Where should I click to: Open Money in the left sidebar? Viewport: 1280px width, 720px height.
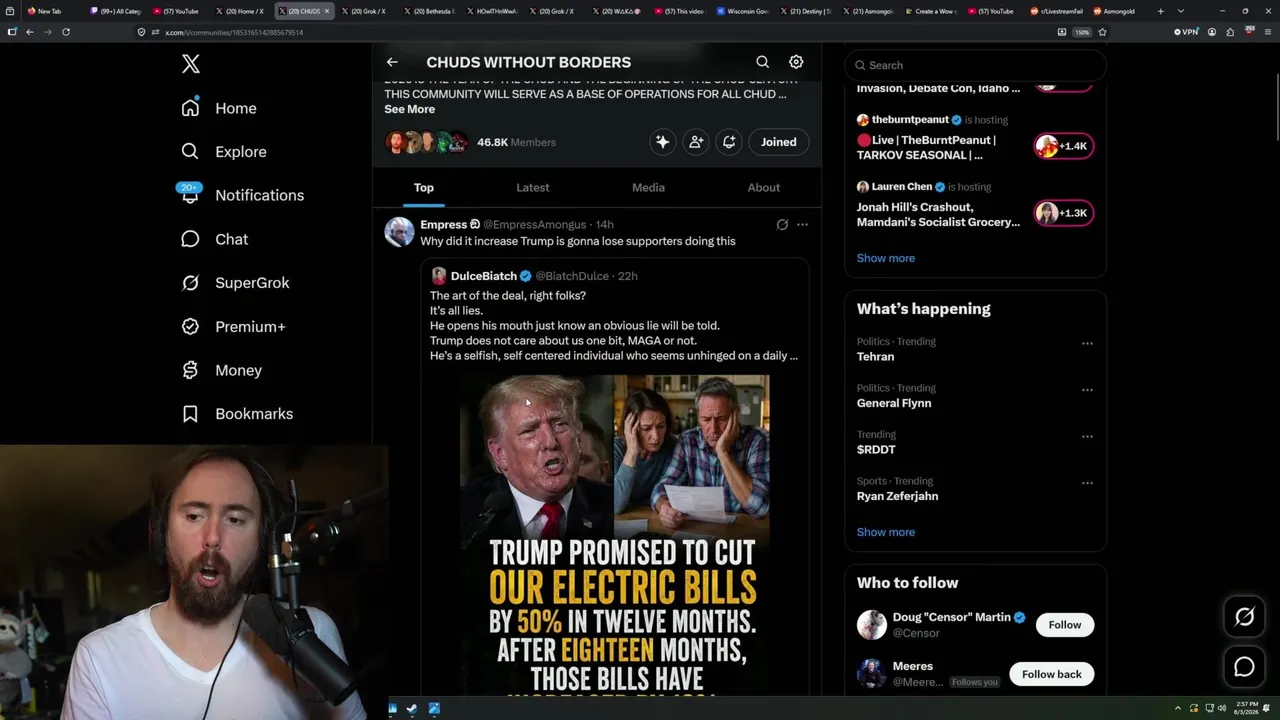(x=222, y=370)
